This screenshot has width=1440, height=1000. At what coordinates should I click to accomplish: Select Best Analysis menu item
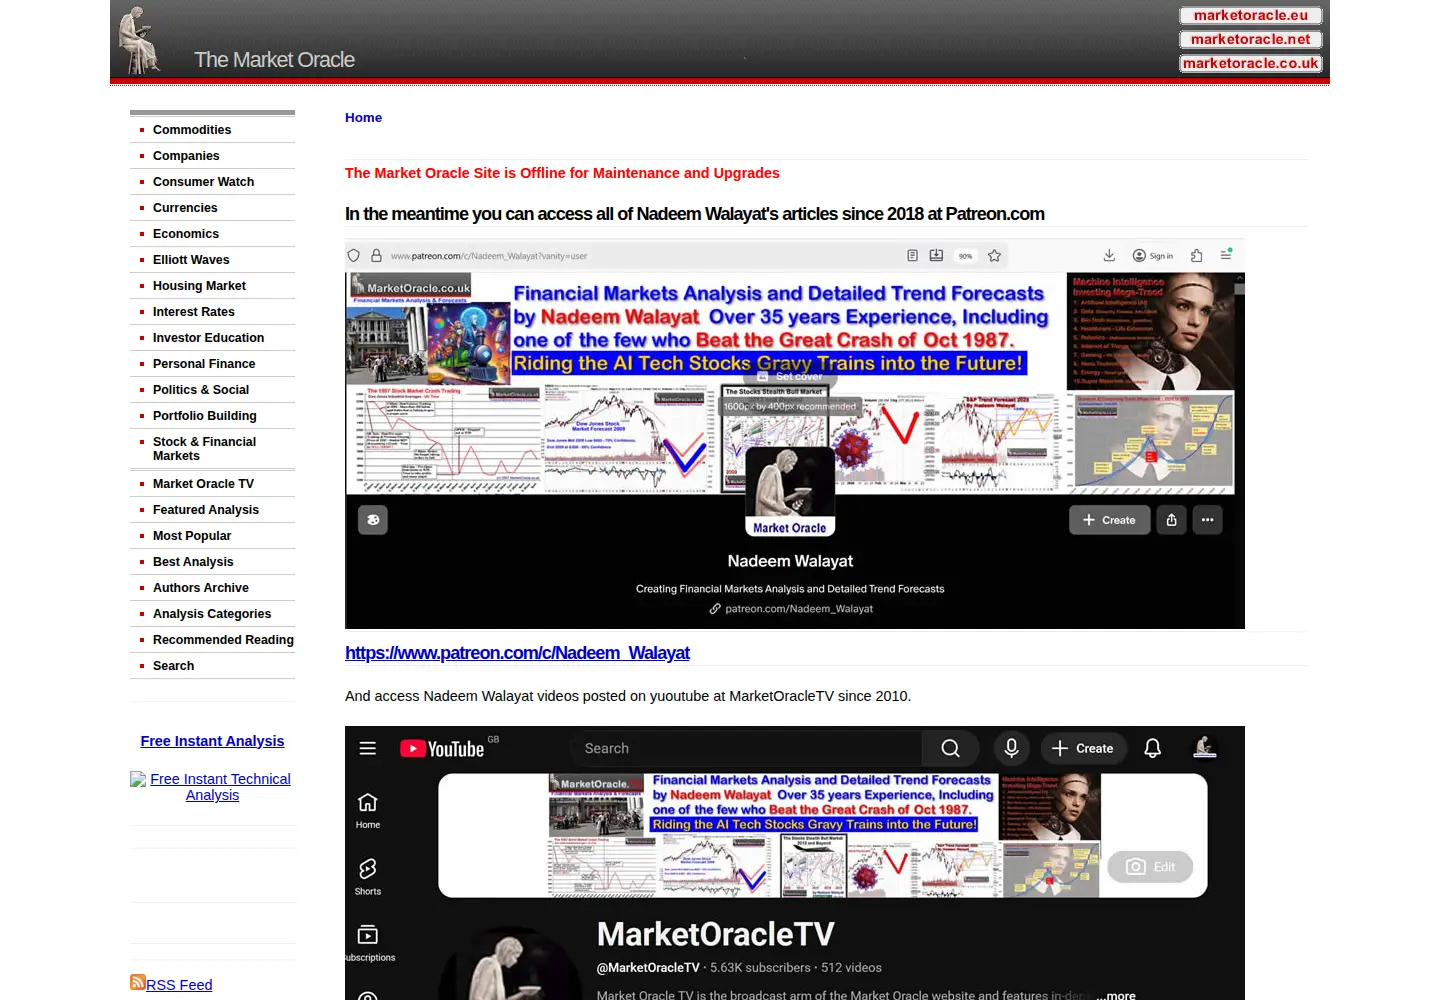click(193, 562)
